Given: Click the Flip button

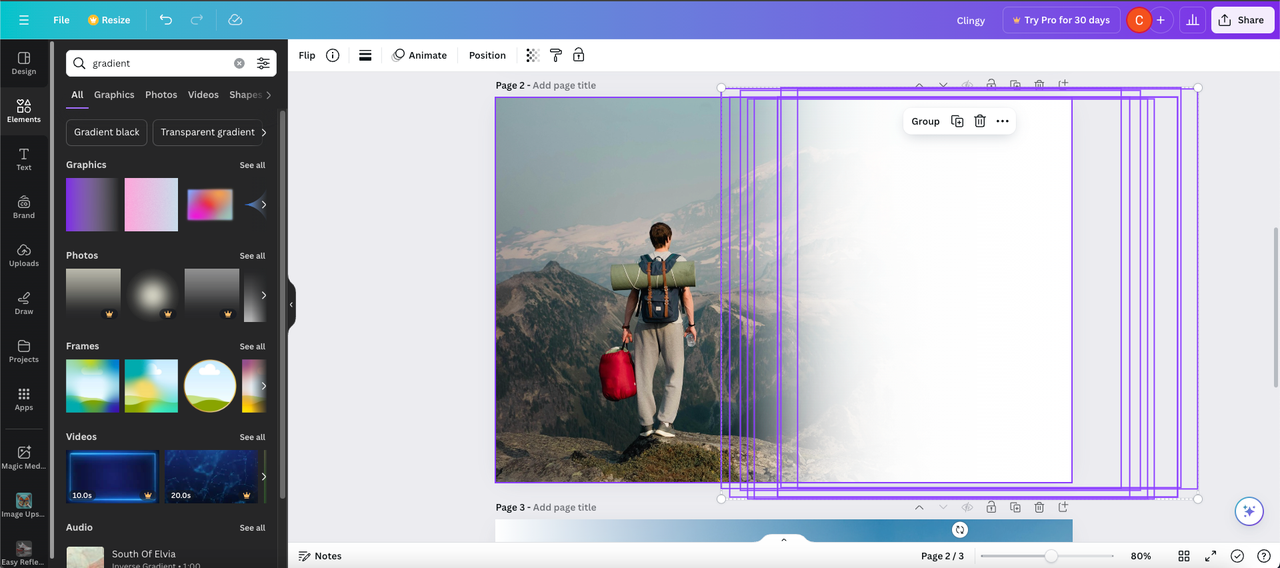Looking at the screenshot, I should pyautogui.click(x=307, y=55).
